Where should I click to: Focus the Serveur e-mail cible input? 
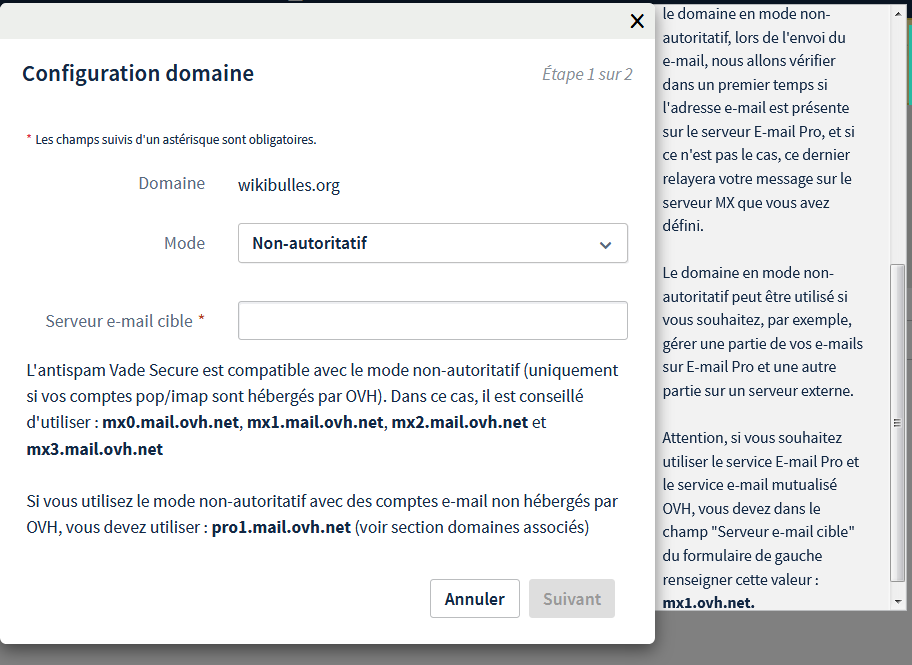coord(432,321)
